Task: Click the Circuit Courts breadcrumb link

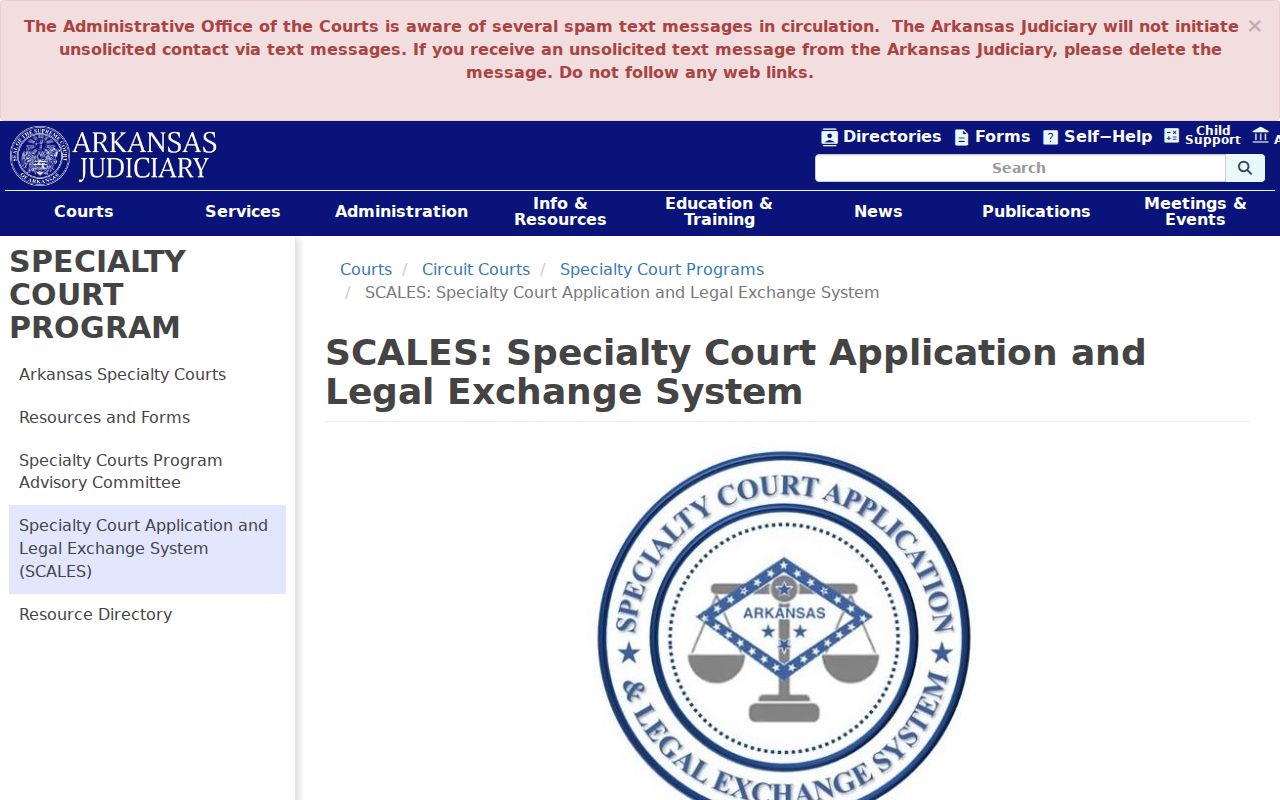Action: [x=476, y=270]
